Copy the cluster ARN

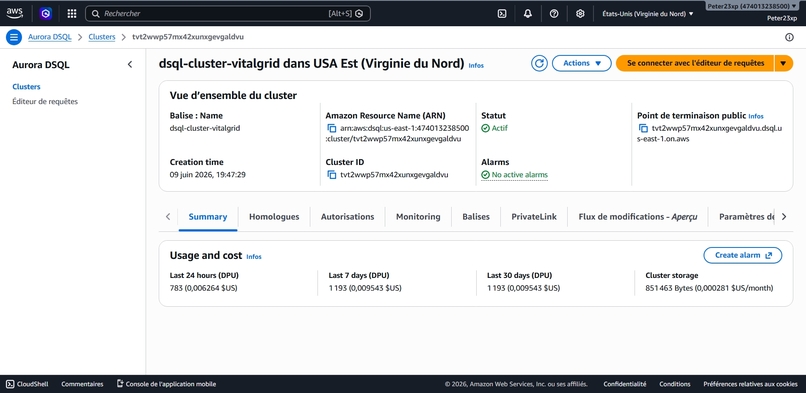(x=332, y=128)
